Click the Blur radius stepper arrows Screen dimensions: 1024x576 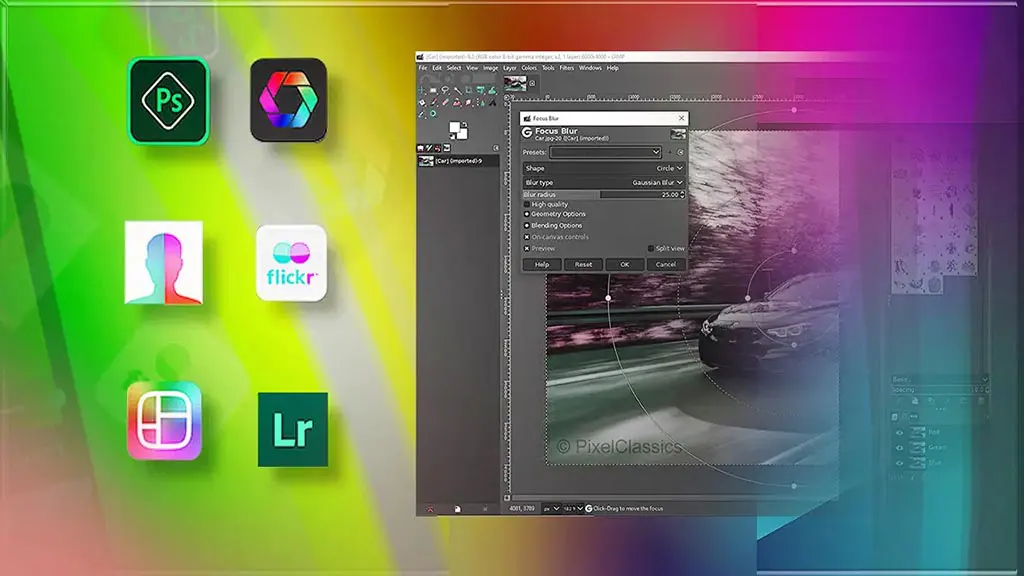tap(682, 195)
